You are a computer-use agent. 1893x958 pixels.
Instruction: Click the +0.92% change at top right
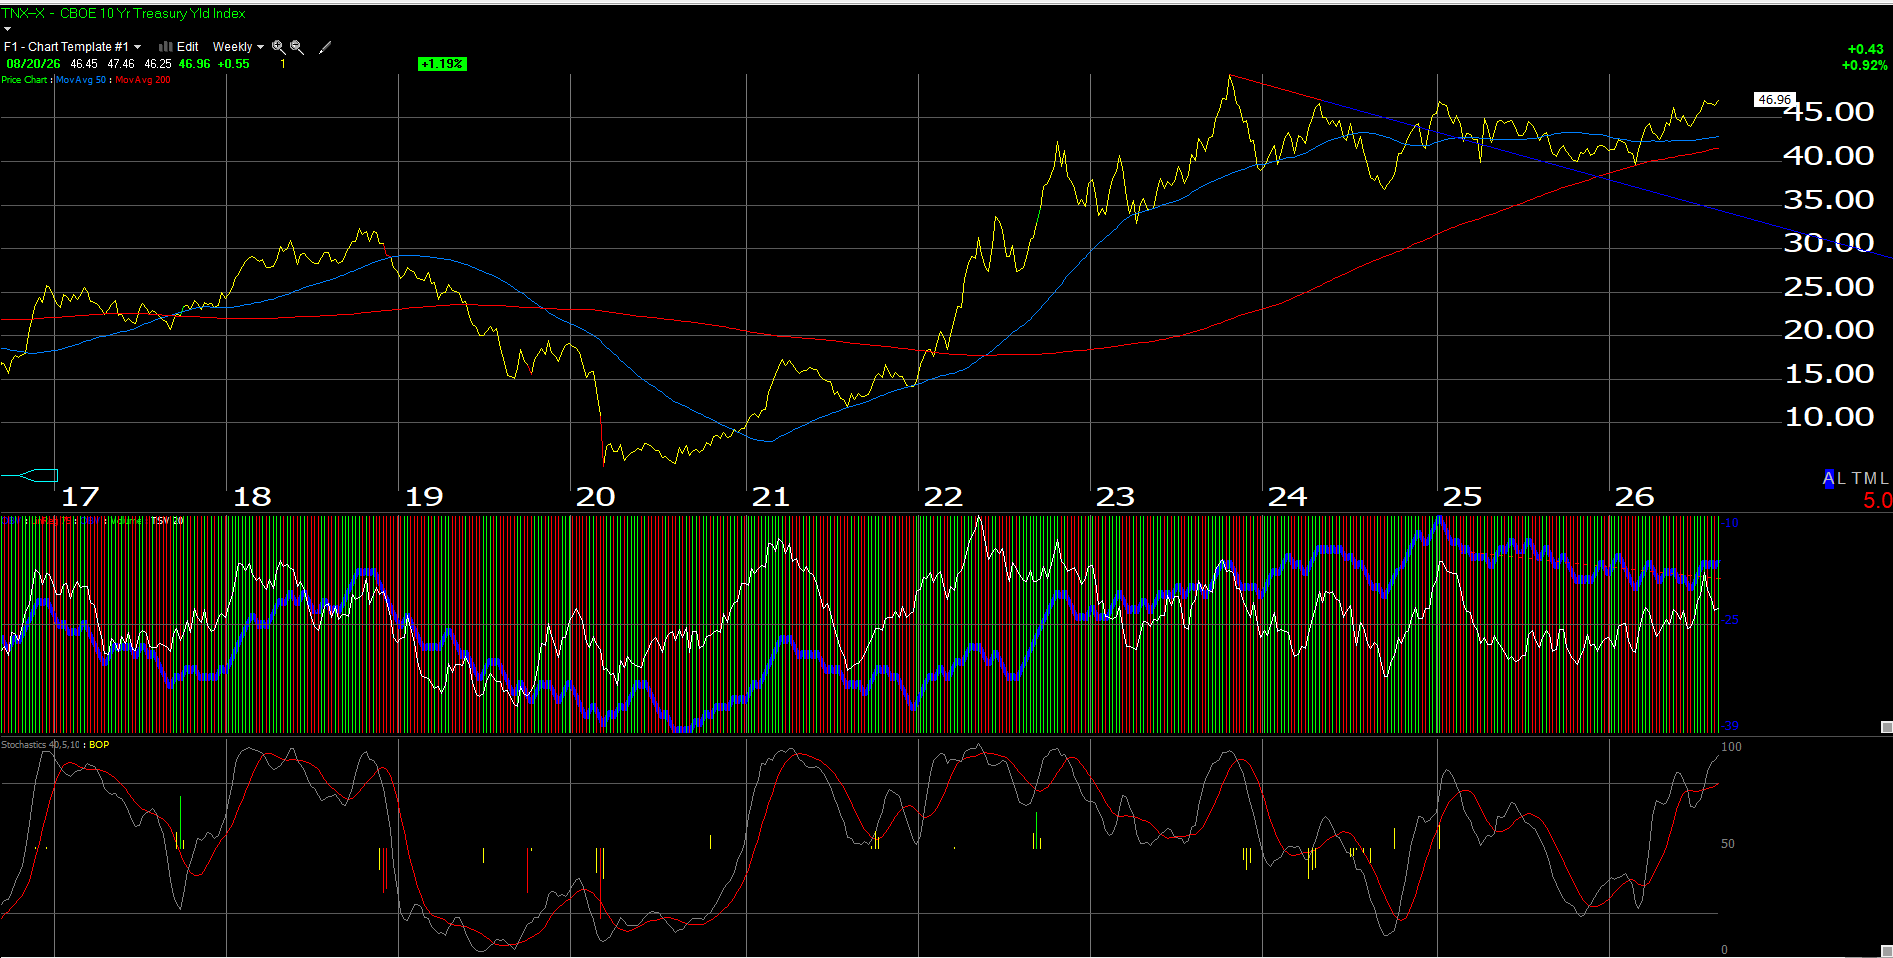pyautogui.click(x=1864, y=65)
